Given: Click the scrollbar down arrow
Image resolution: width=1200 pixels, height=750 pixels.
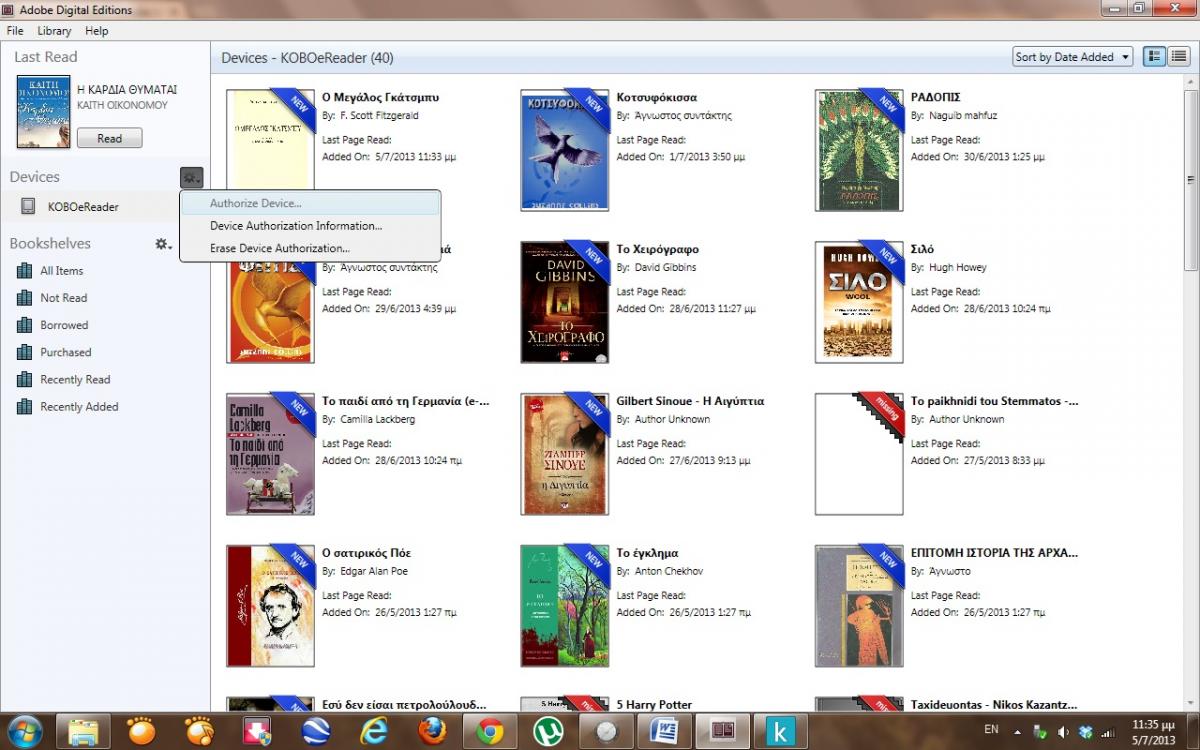Looking at the screenshot, I should click(1190, 704).
